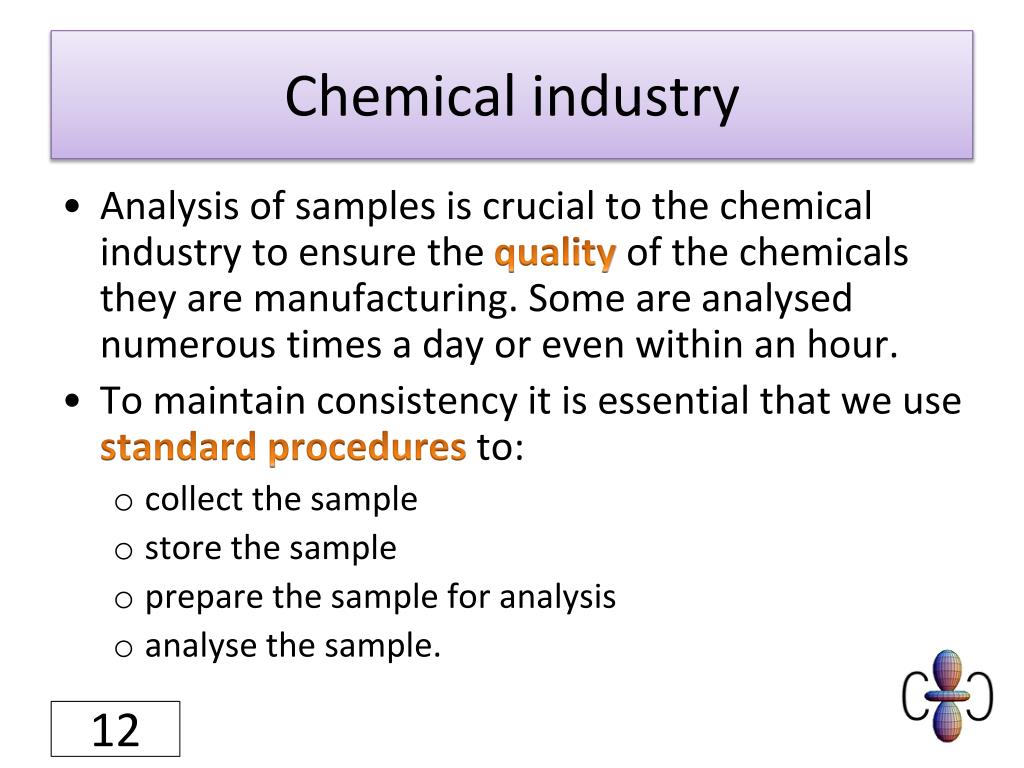
Task: Click the highlighted word quality
Action: click(x=555, y=253)
